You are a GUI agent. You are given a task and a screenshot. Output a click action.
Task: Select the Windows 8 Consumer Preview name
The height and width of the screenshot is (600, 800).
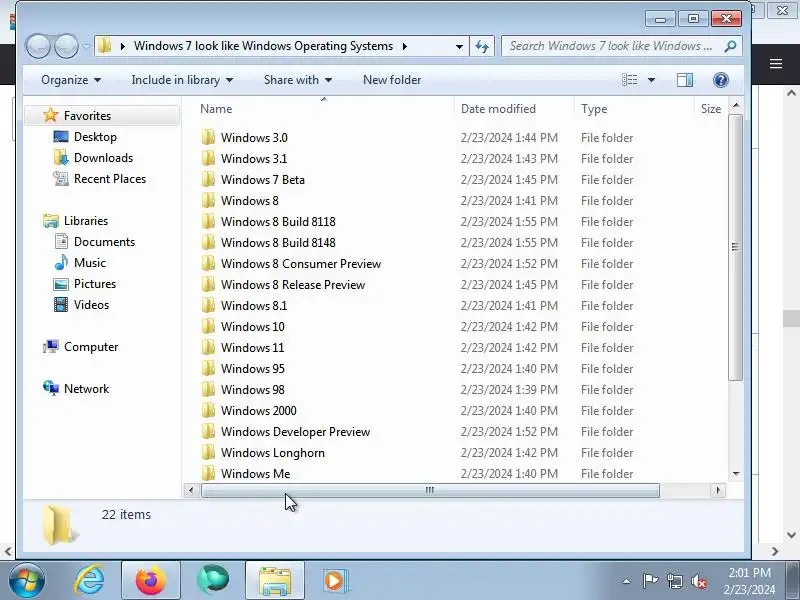301,264
